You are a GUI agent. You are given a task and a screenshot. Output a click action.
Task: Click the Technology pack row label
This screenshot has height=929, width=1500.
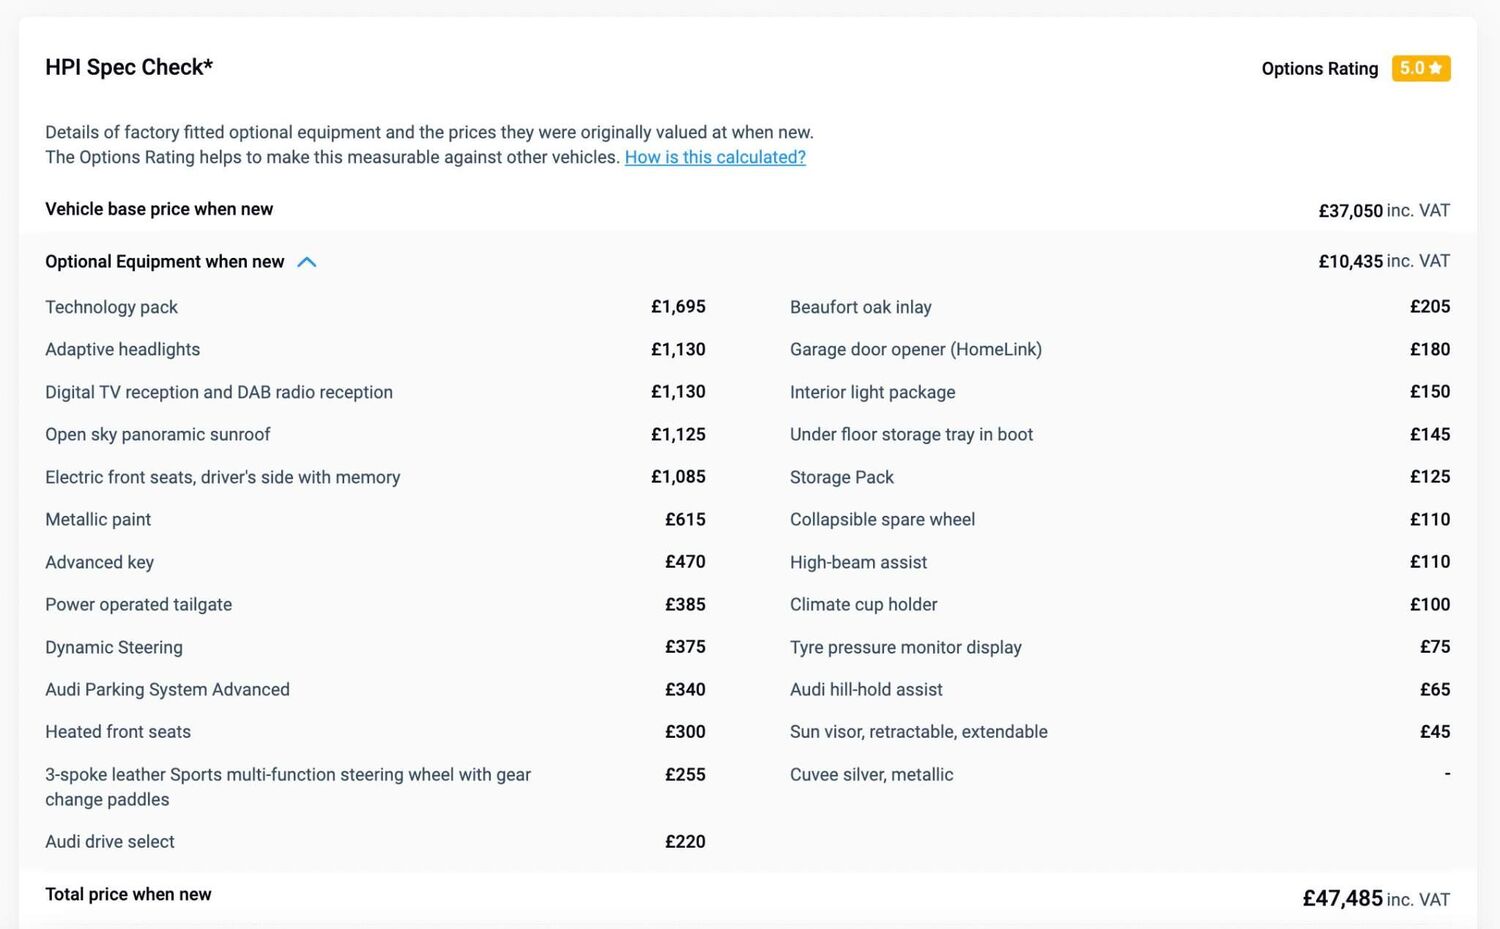pos(111,307)
